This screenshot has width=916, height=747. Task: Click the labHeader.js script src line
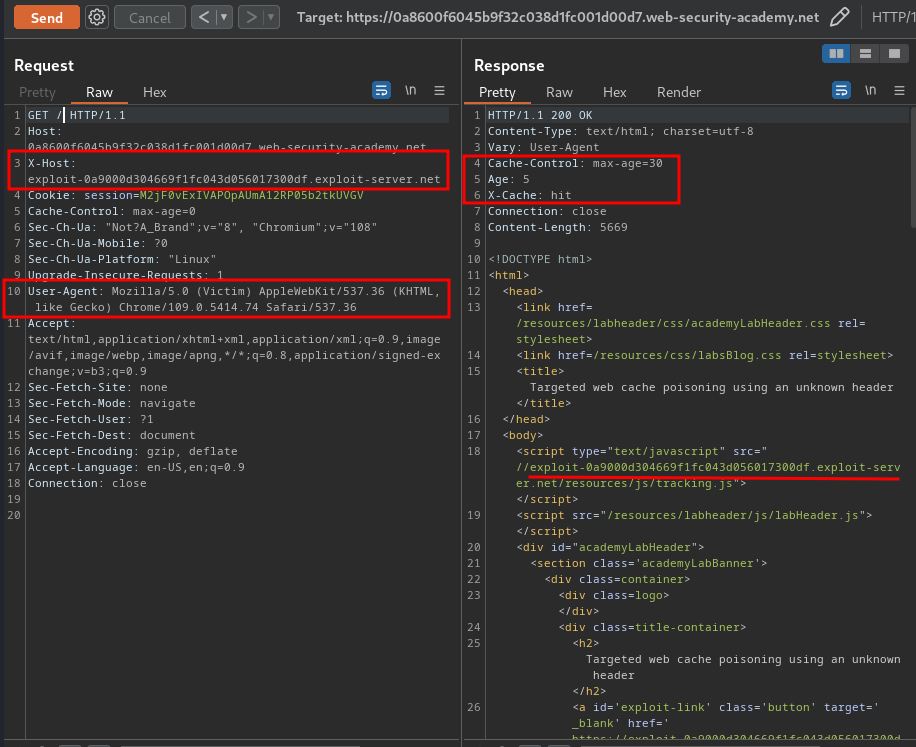coord(694,515)
